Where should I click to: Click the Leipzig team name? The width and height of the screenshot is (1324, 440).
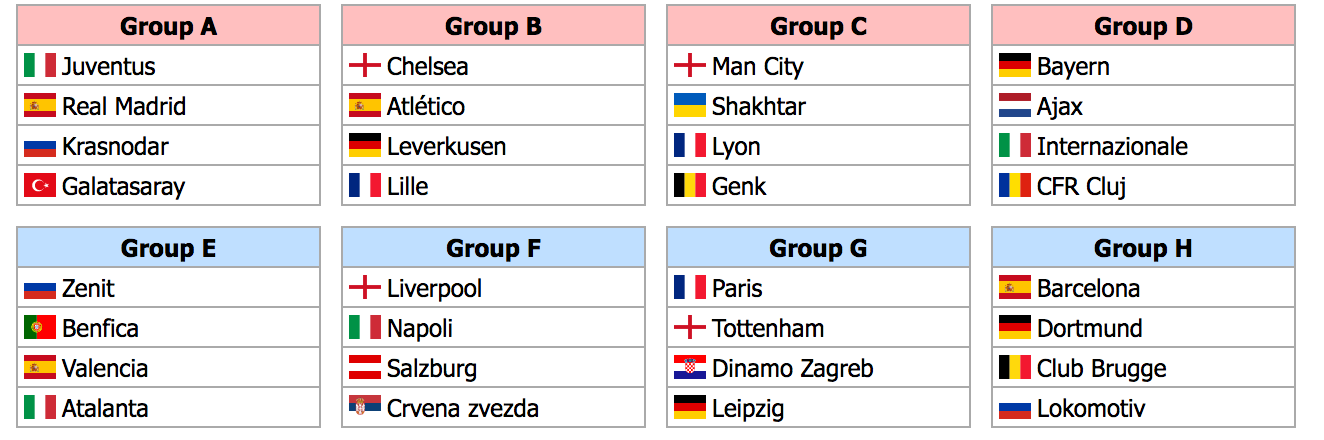(748, 408)
